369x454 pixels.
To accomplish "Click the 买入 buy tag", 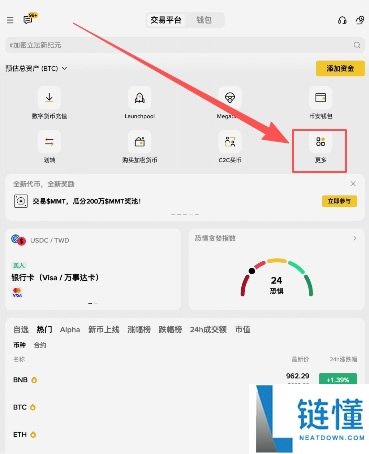I will coord(19,265).
